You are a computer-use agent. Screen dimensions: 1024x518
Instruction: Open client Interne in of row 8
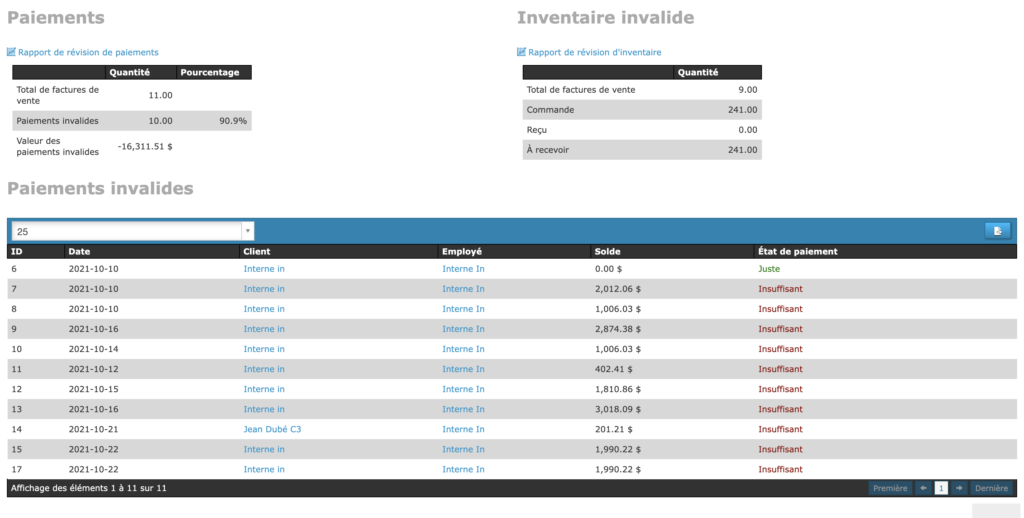click(x=264, y=309)
